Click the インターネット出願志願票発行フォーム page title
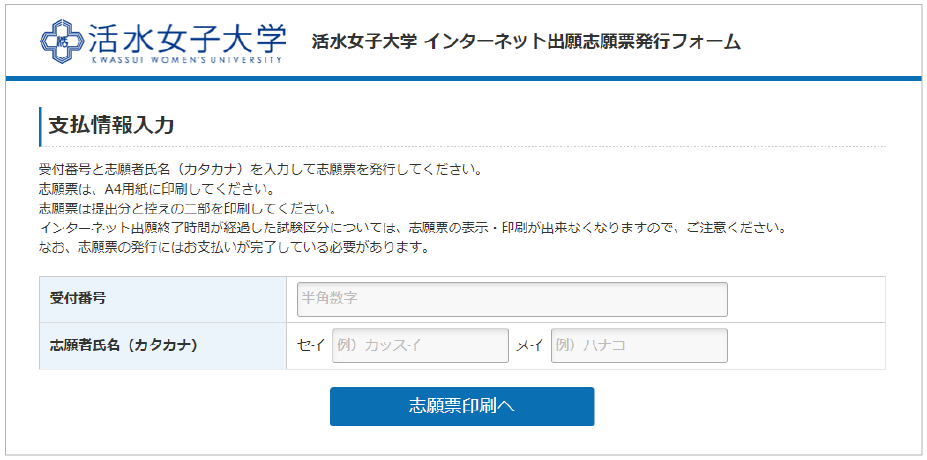 pyautogui.click(x=526, y=41)
